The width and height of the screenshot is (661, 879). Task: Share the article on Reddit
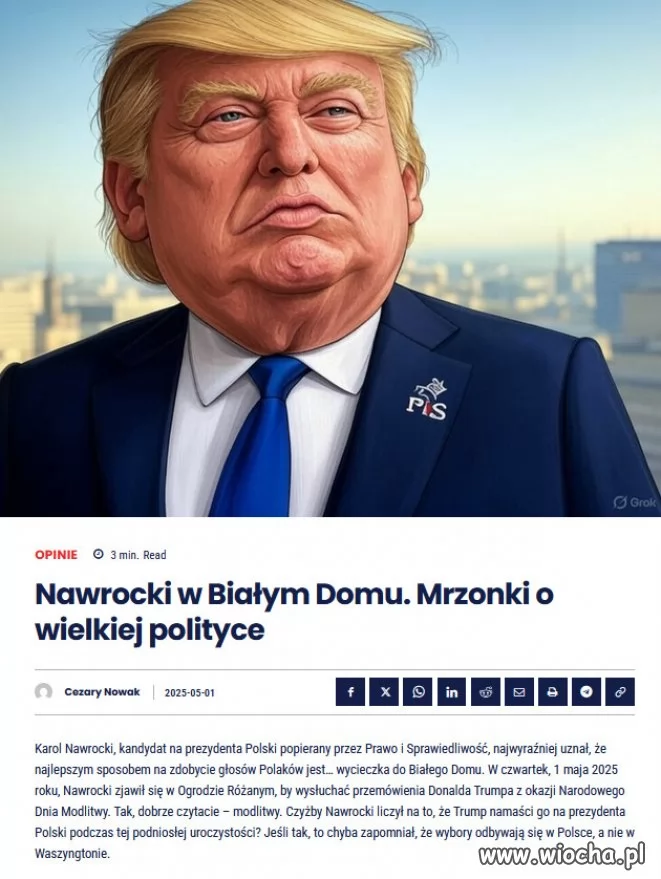tap(486, 692)
